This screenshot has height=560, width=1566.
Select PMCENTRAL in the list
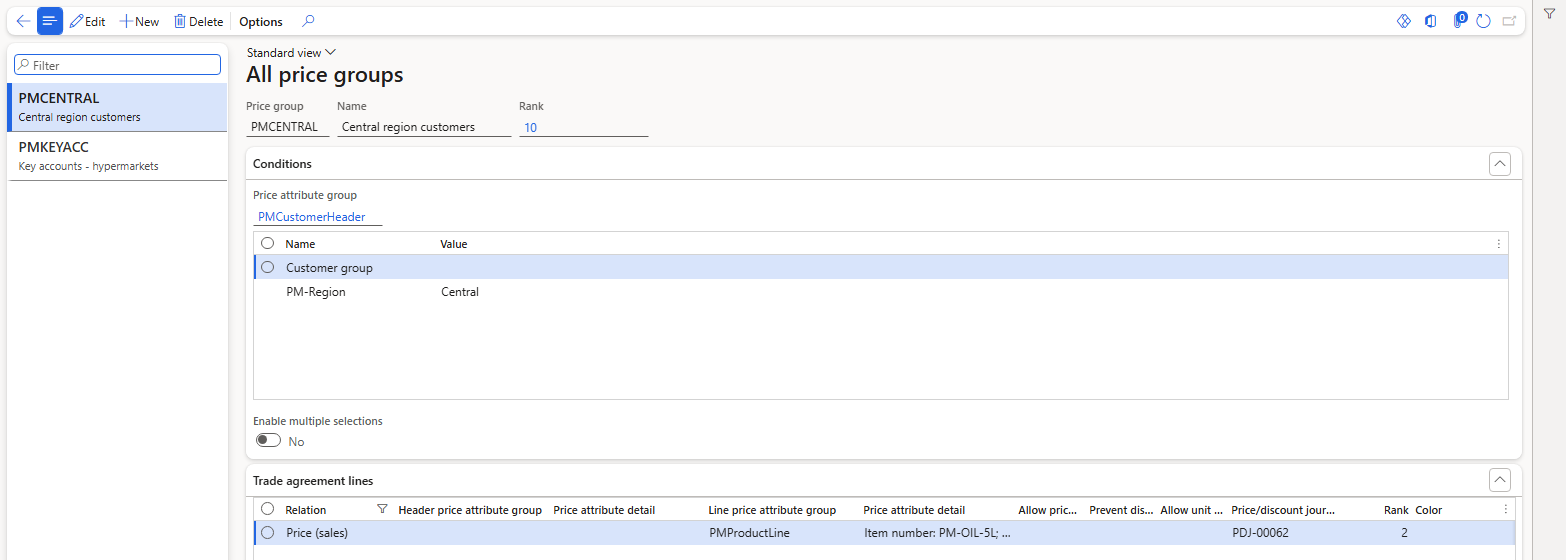click(117, 107)
